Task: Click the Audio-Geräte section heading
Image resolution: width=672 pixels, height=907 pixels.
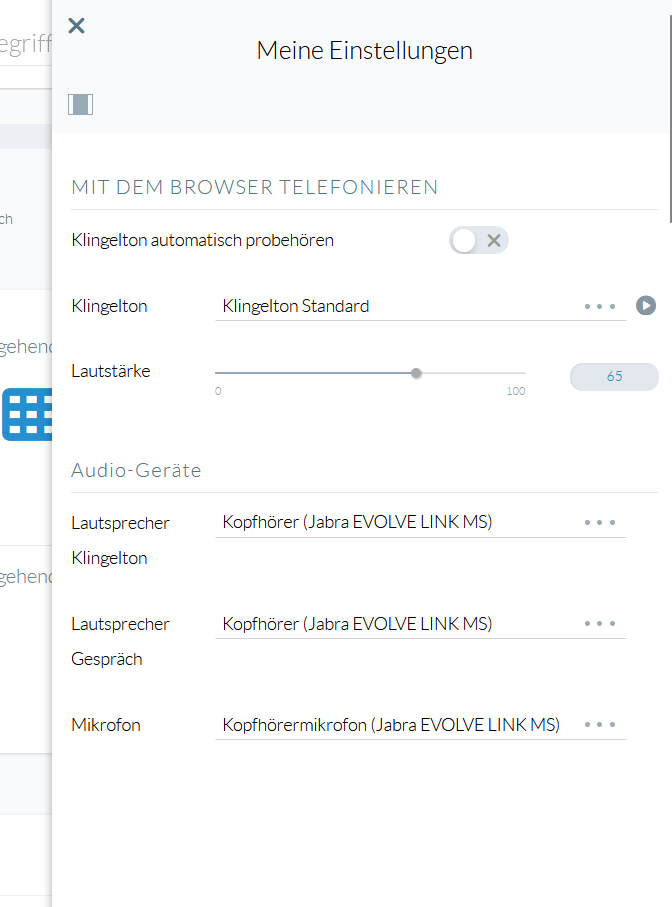Action: click(x=136, y=470)
